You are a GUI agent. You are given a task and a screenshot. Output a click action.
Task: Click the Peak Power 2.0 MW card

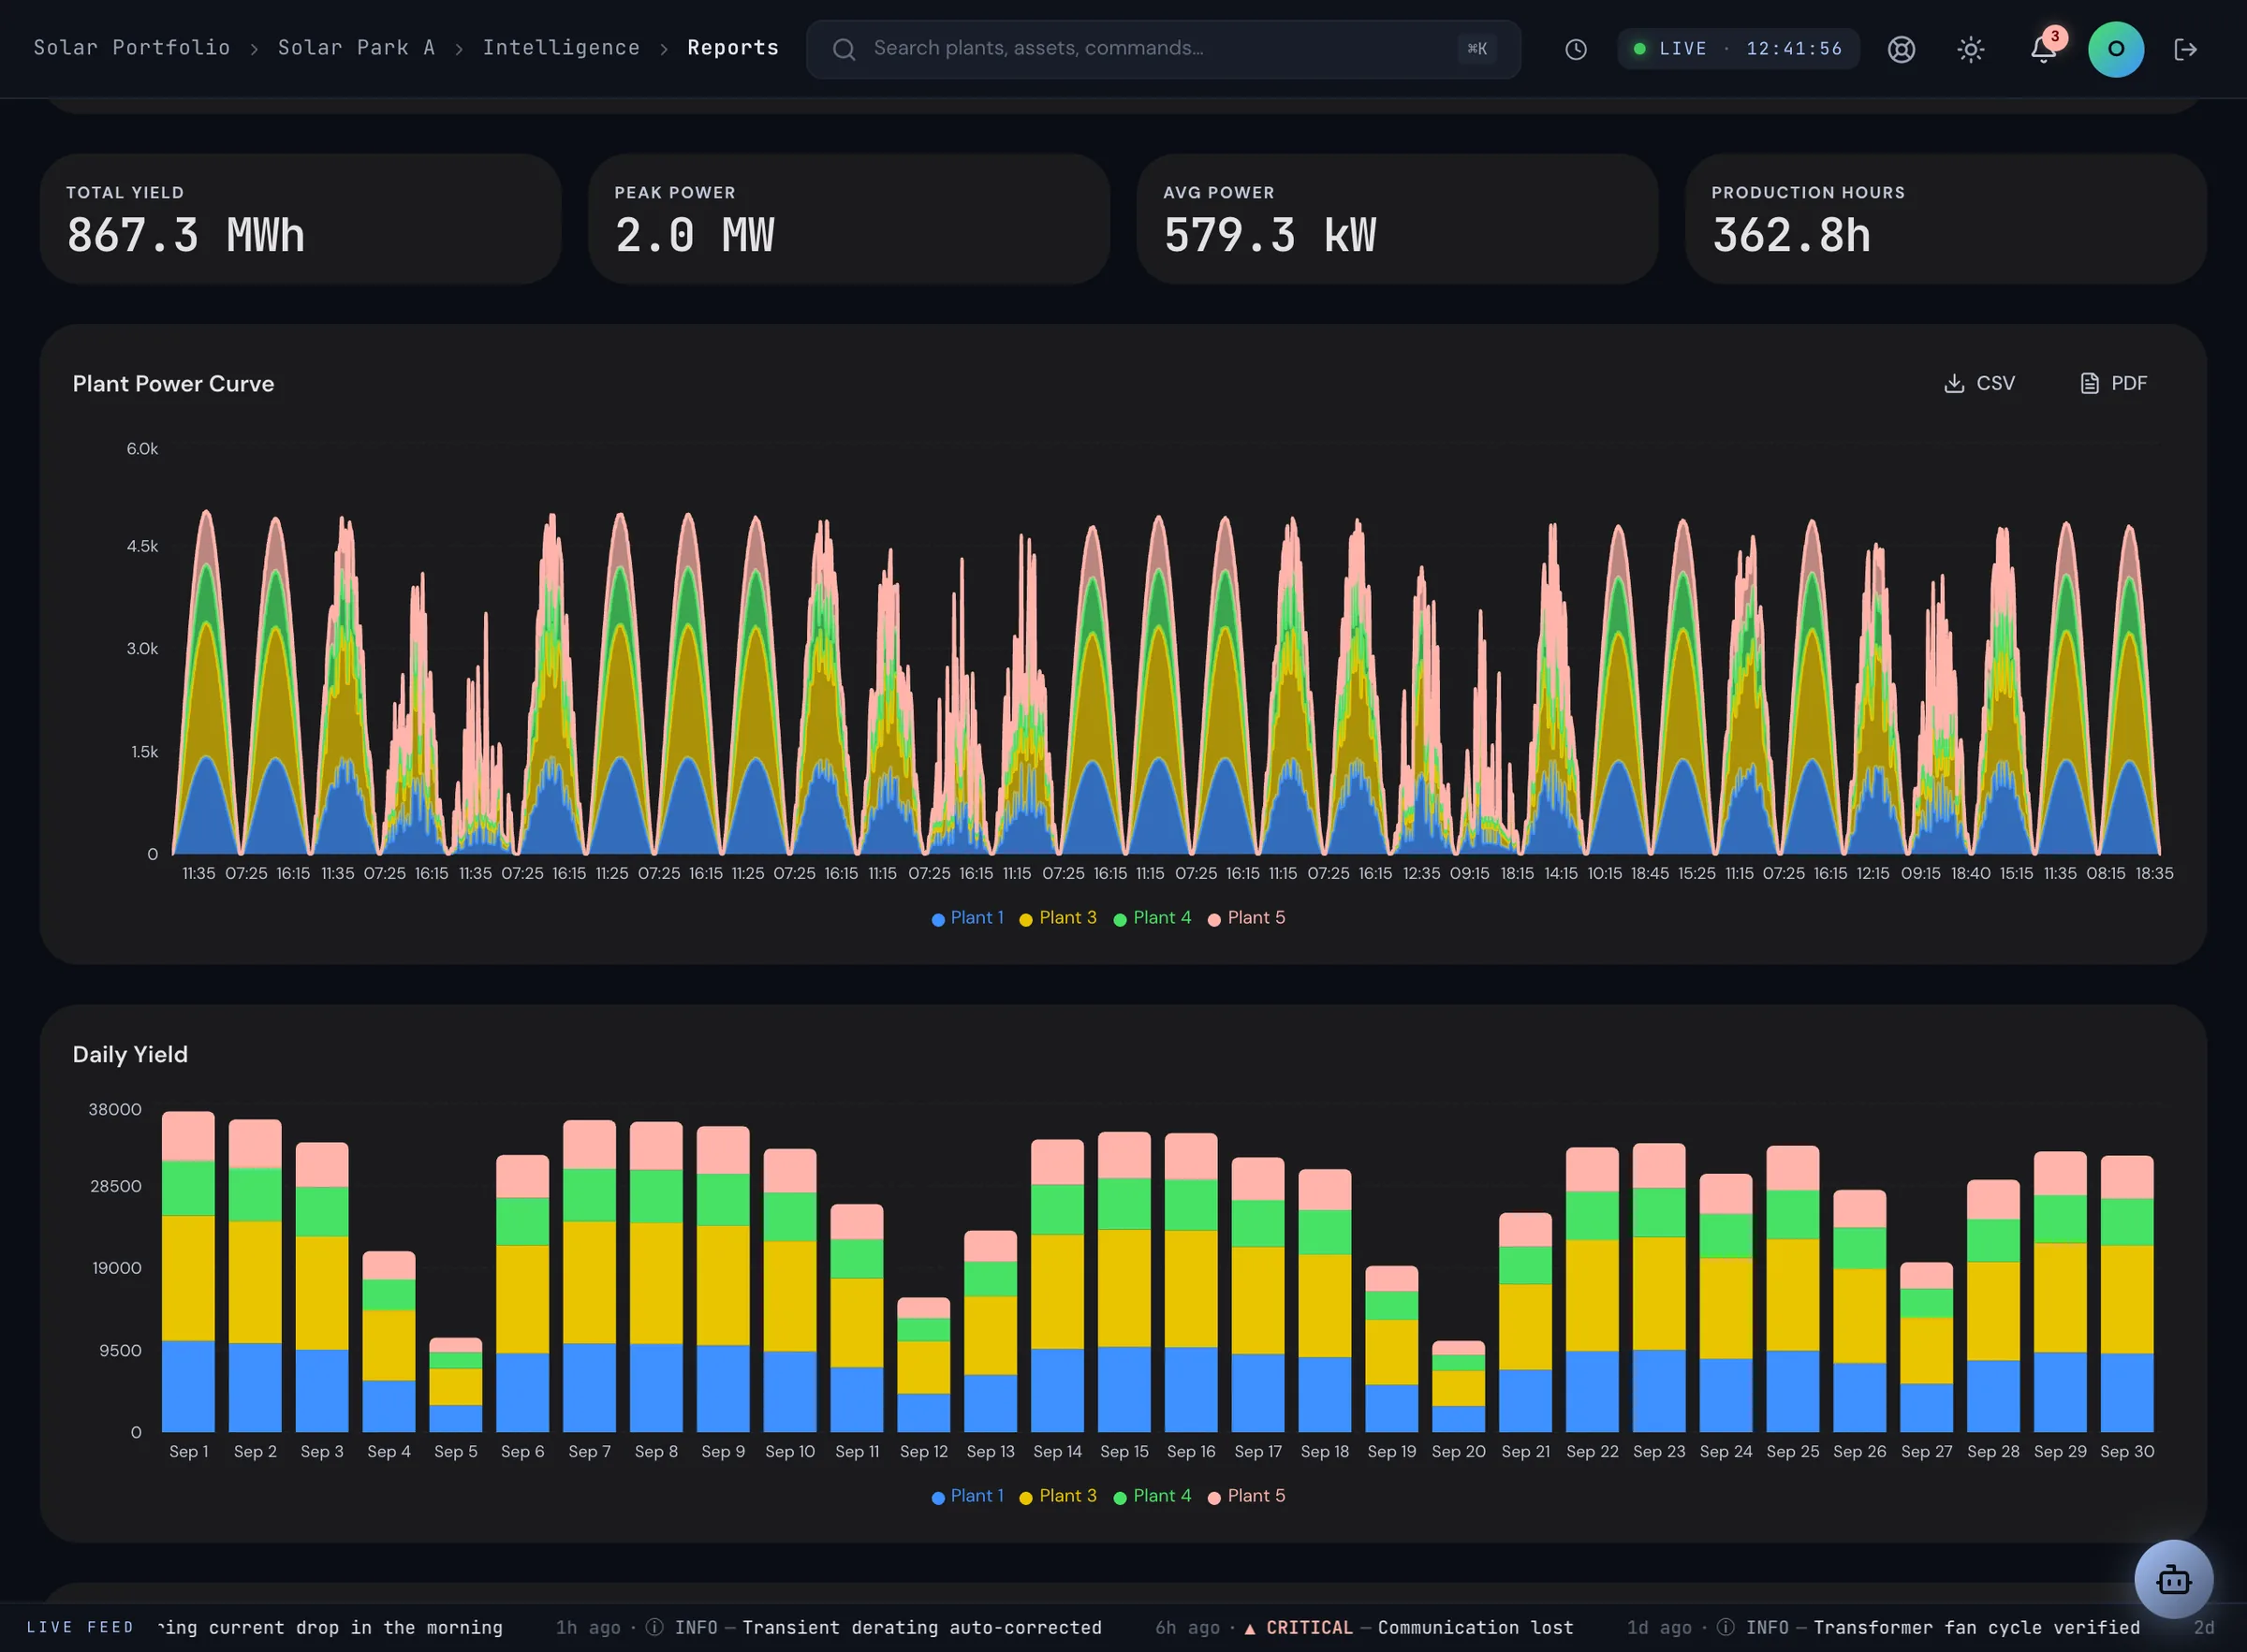click(x=848, y=219)
